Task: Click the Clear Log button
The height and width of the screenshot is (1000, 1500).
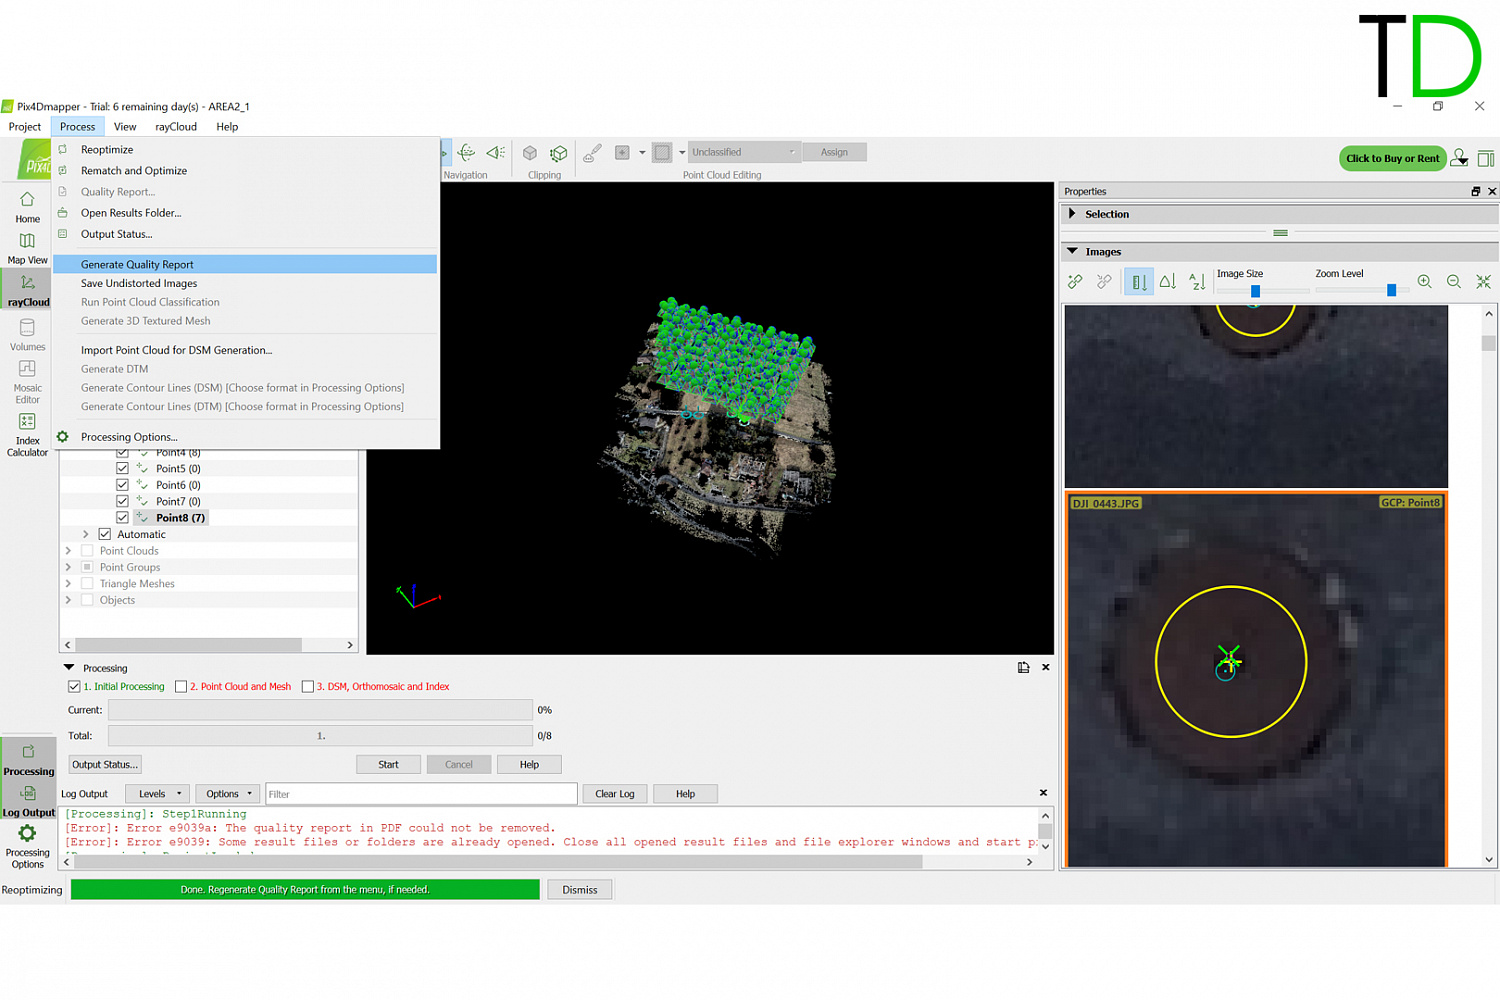Action: coord(614,794)
